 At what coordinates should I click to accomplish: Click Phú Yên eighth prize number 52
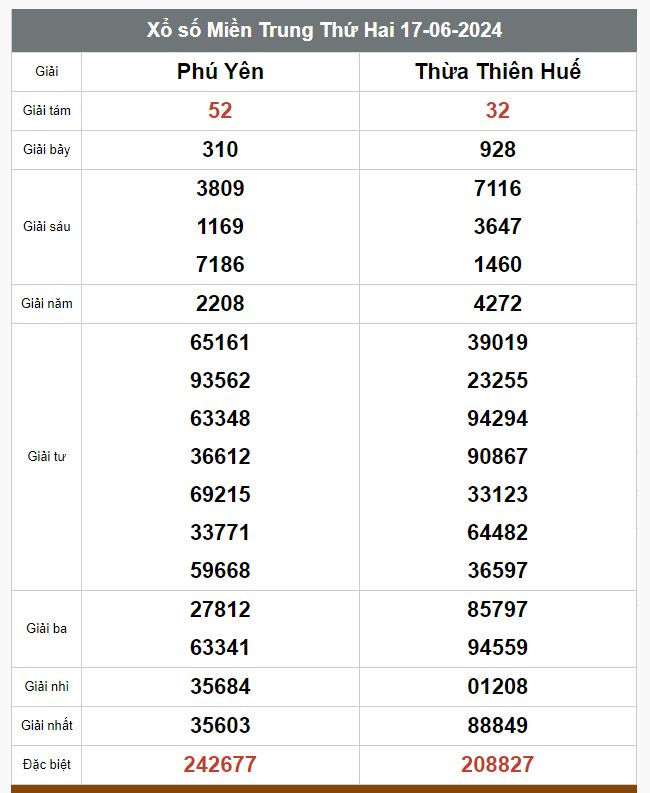(220, 111)
